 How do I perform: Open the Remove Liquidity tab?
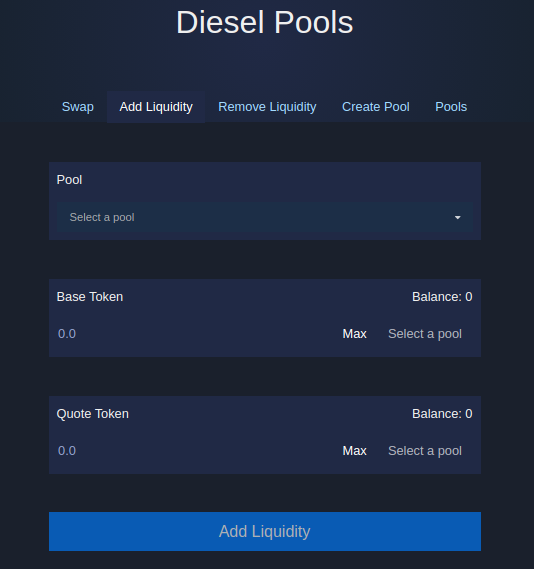pos(267,107)
